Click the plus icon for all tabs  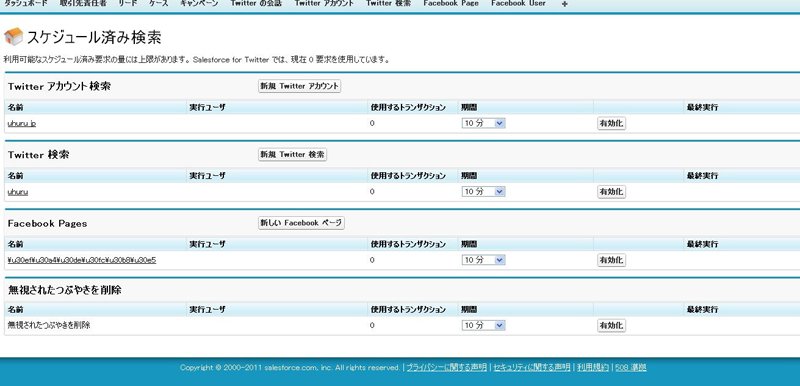pyautogui.click(x=564, y=4)
